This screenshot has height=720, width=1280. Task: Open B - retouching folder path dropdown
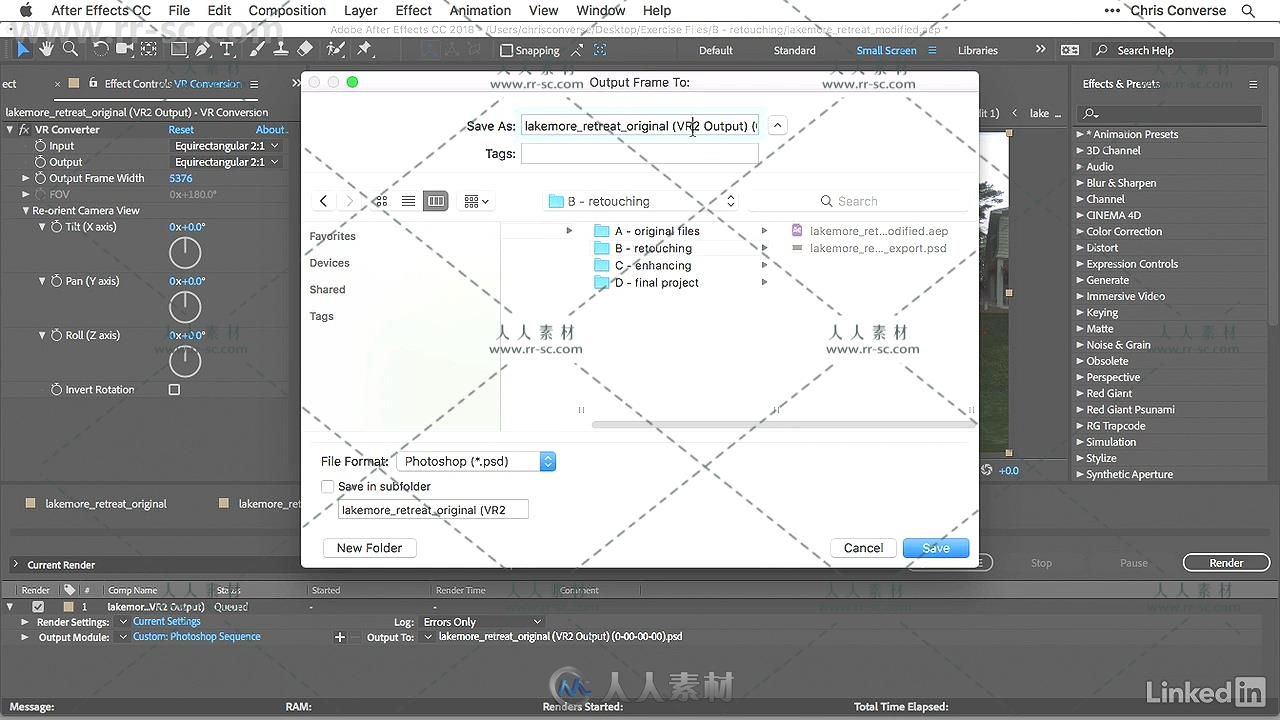click(x=642, y=201)
